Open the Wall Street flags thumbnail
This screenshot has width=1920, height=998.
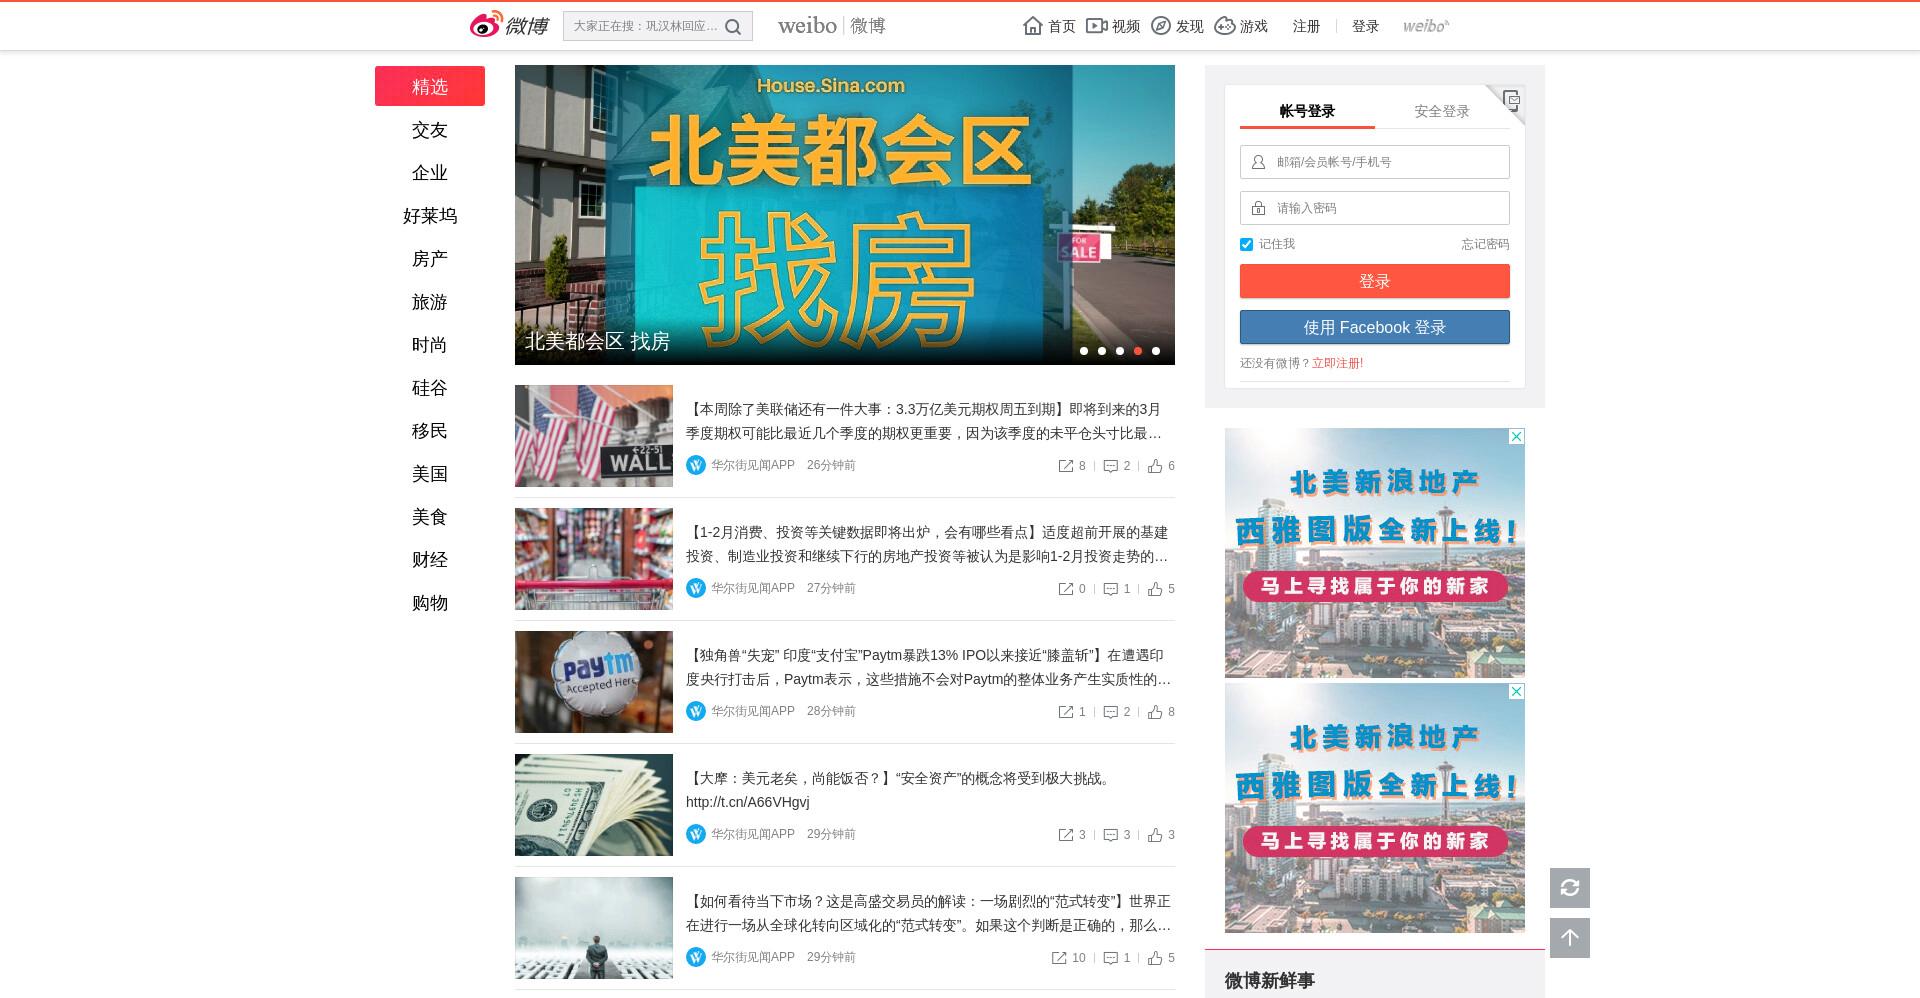(594, 436)
